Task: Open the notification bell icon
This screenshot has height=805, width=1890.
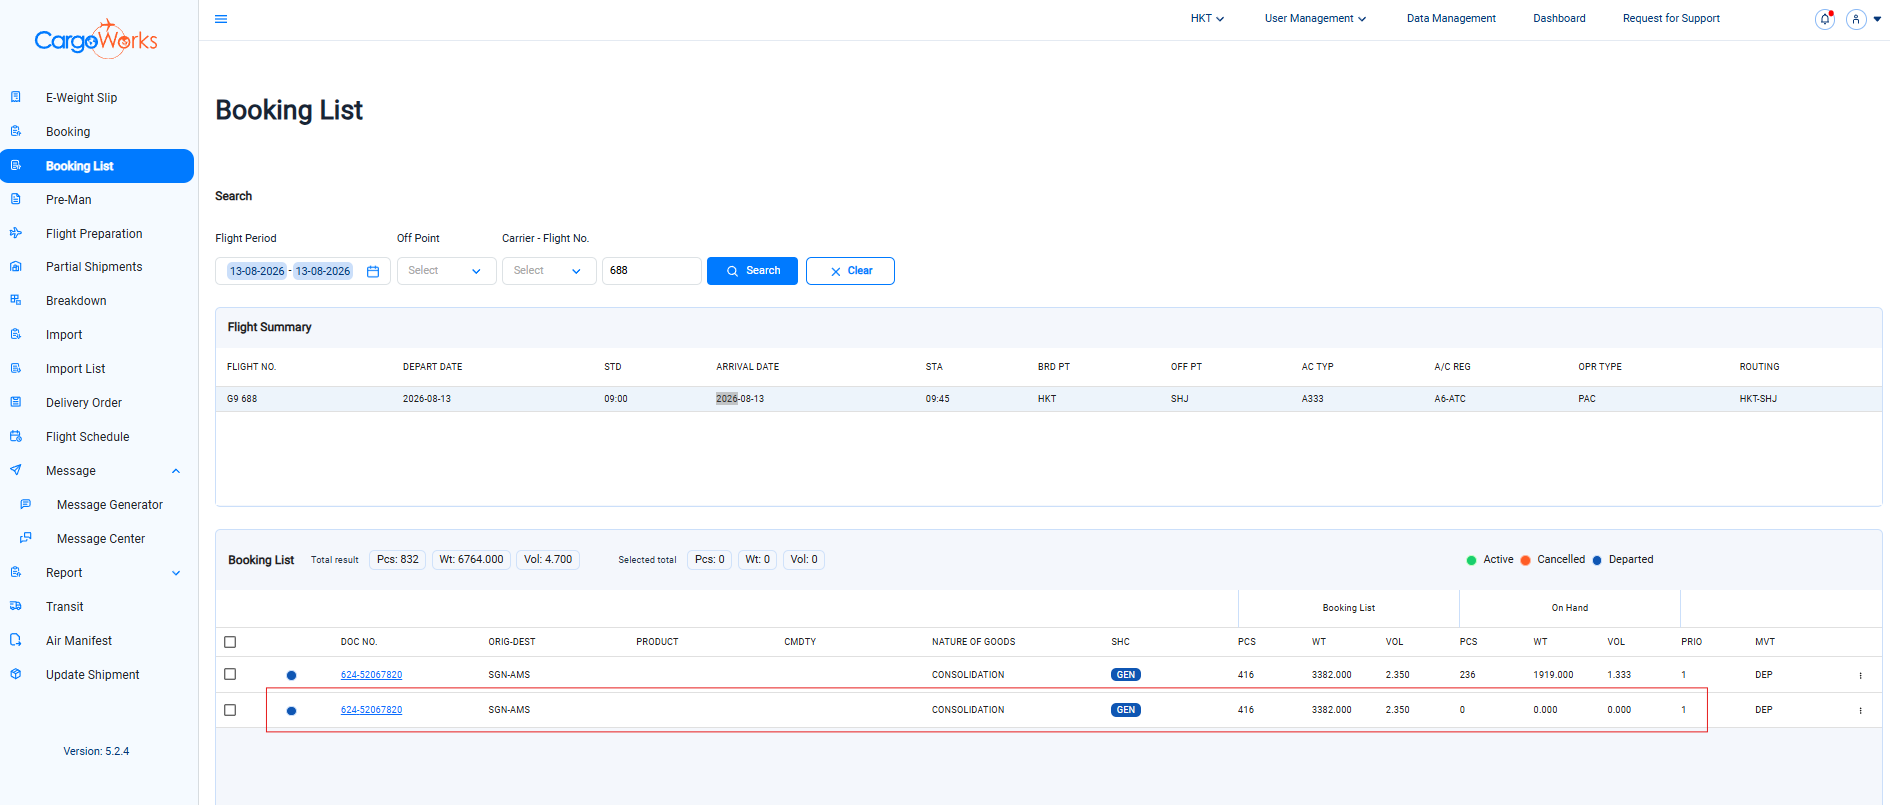Action: pos(1825,19)
